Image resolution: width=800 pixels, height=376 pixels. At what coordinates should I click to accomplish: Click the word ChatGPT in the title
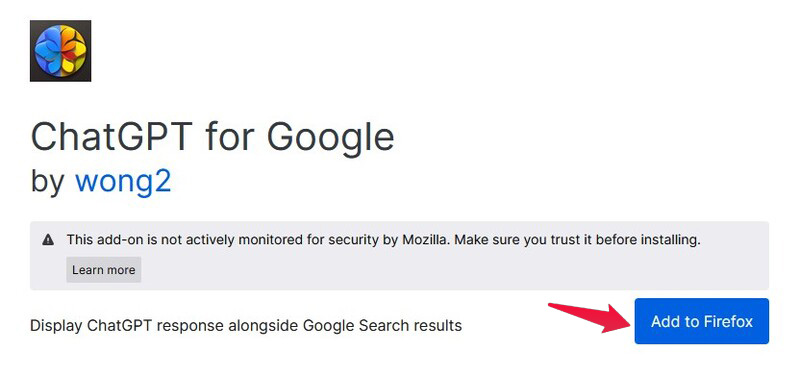pos(112,137)
